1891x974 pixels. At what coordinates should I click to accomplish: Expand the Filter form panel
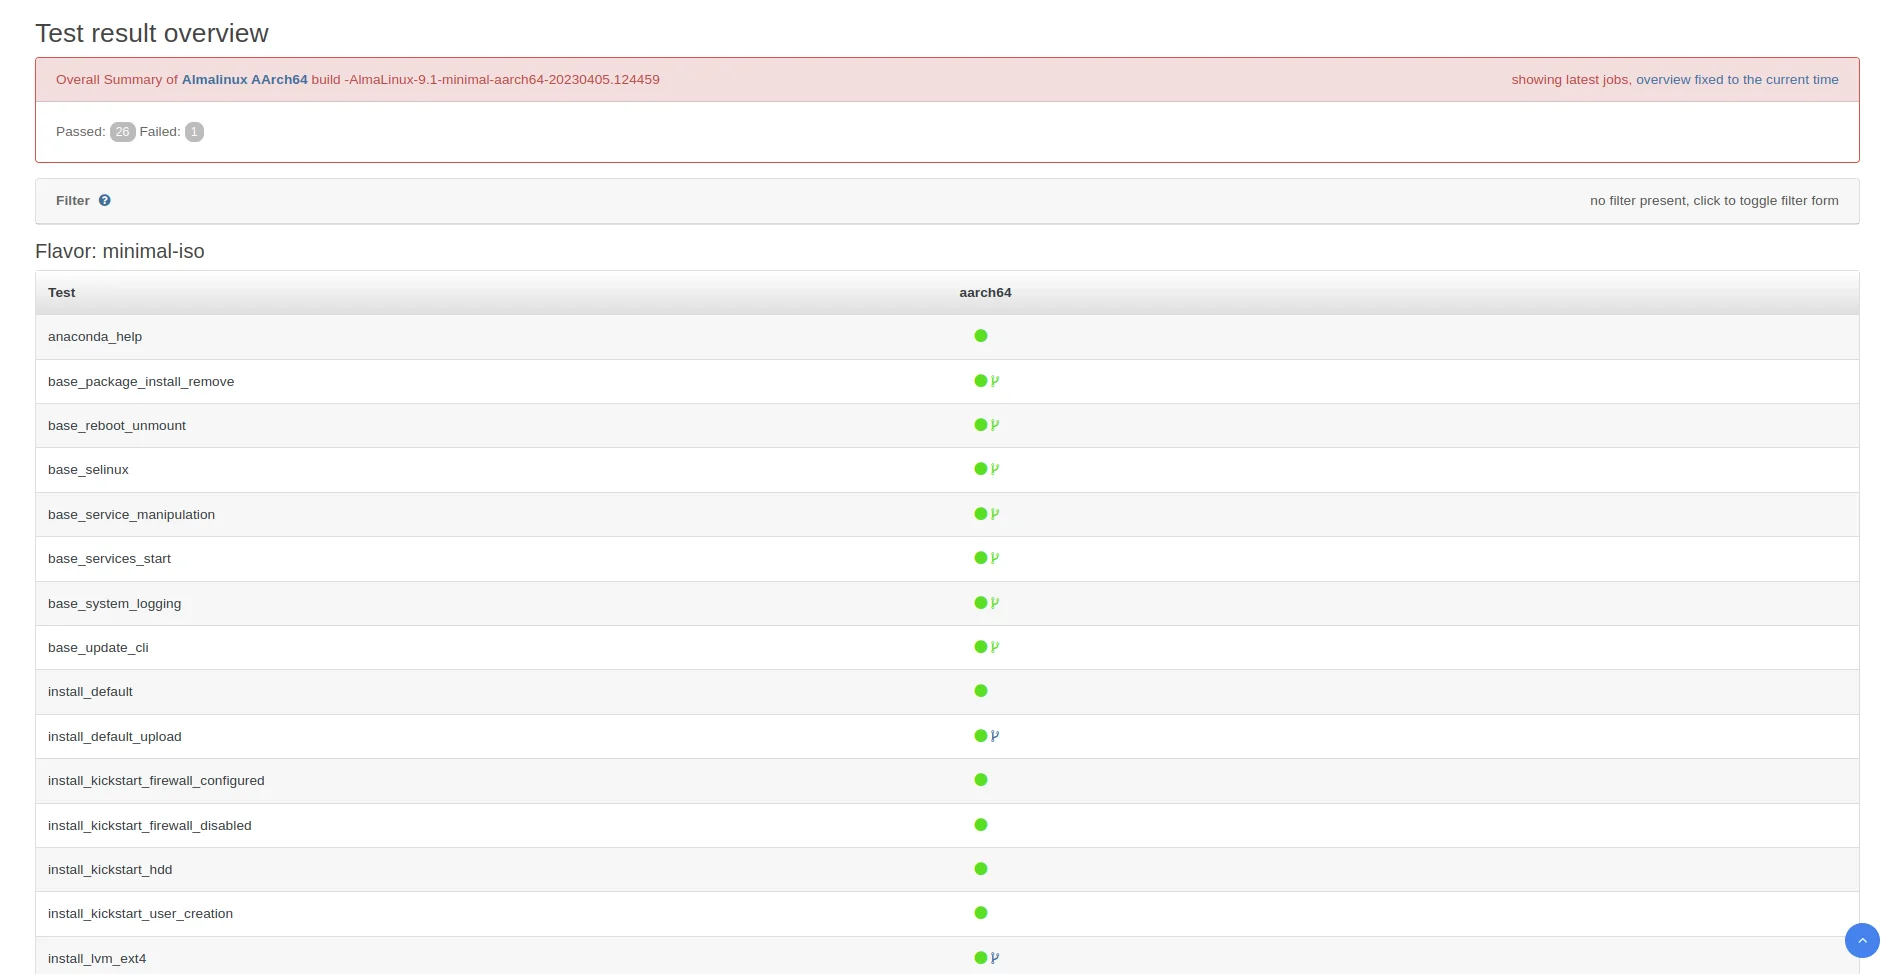[73, 201]
